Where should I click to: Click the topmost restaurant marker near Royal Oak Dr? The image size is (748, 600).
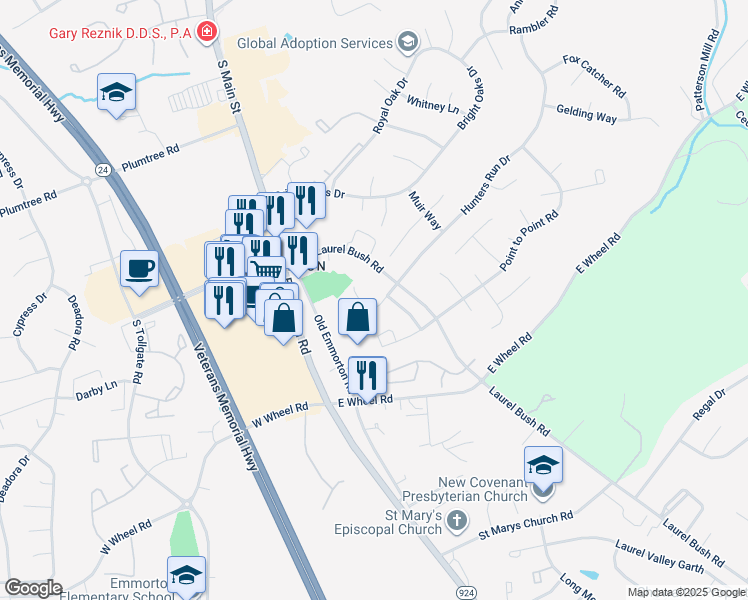point(307,205)
